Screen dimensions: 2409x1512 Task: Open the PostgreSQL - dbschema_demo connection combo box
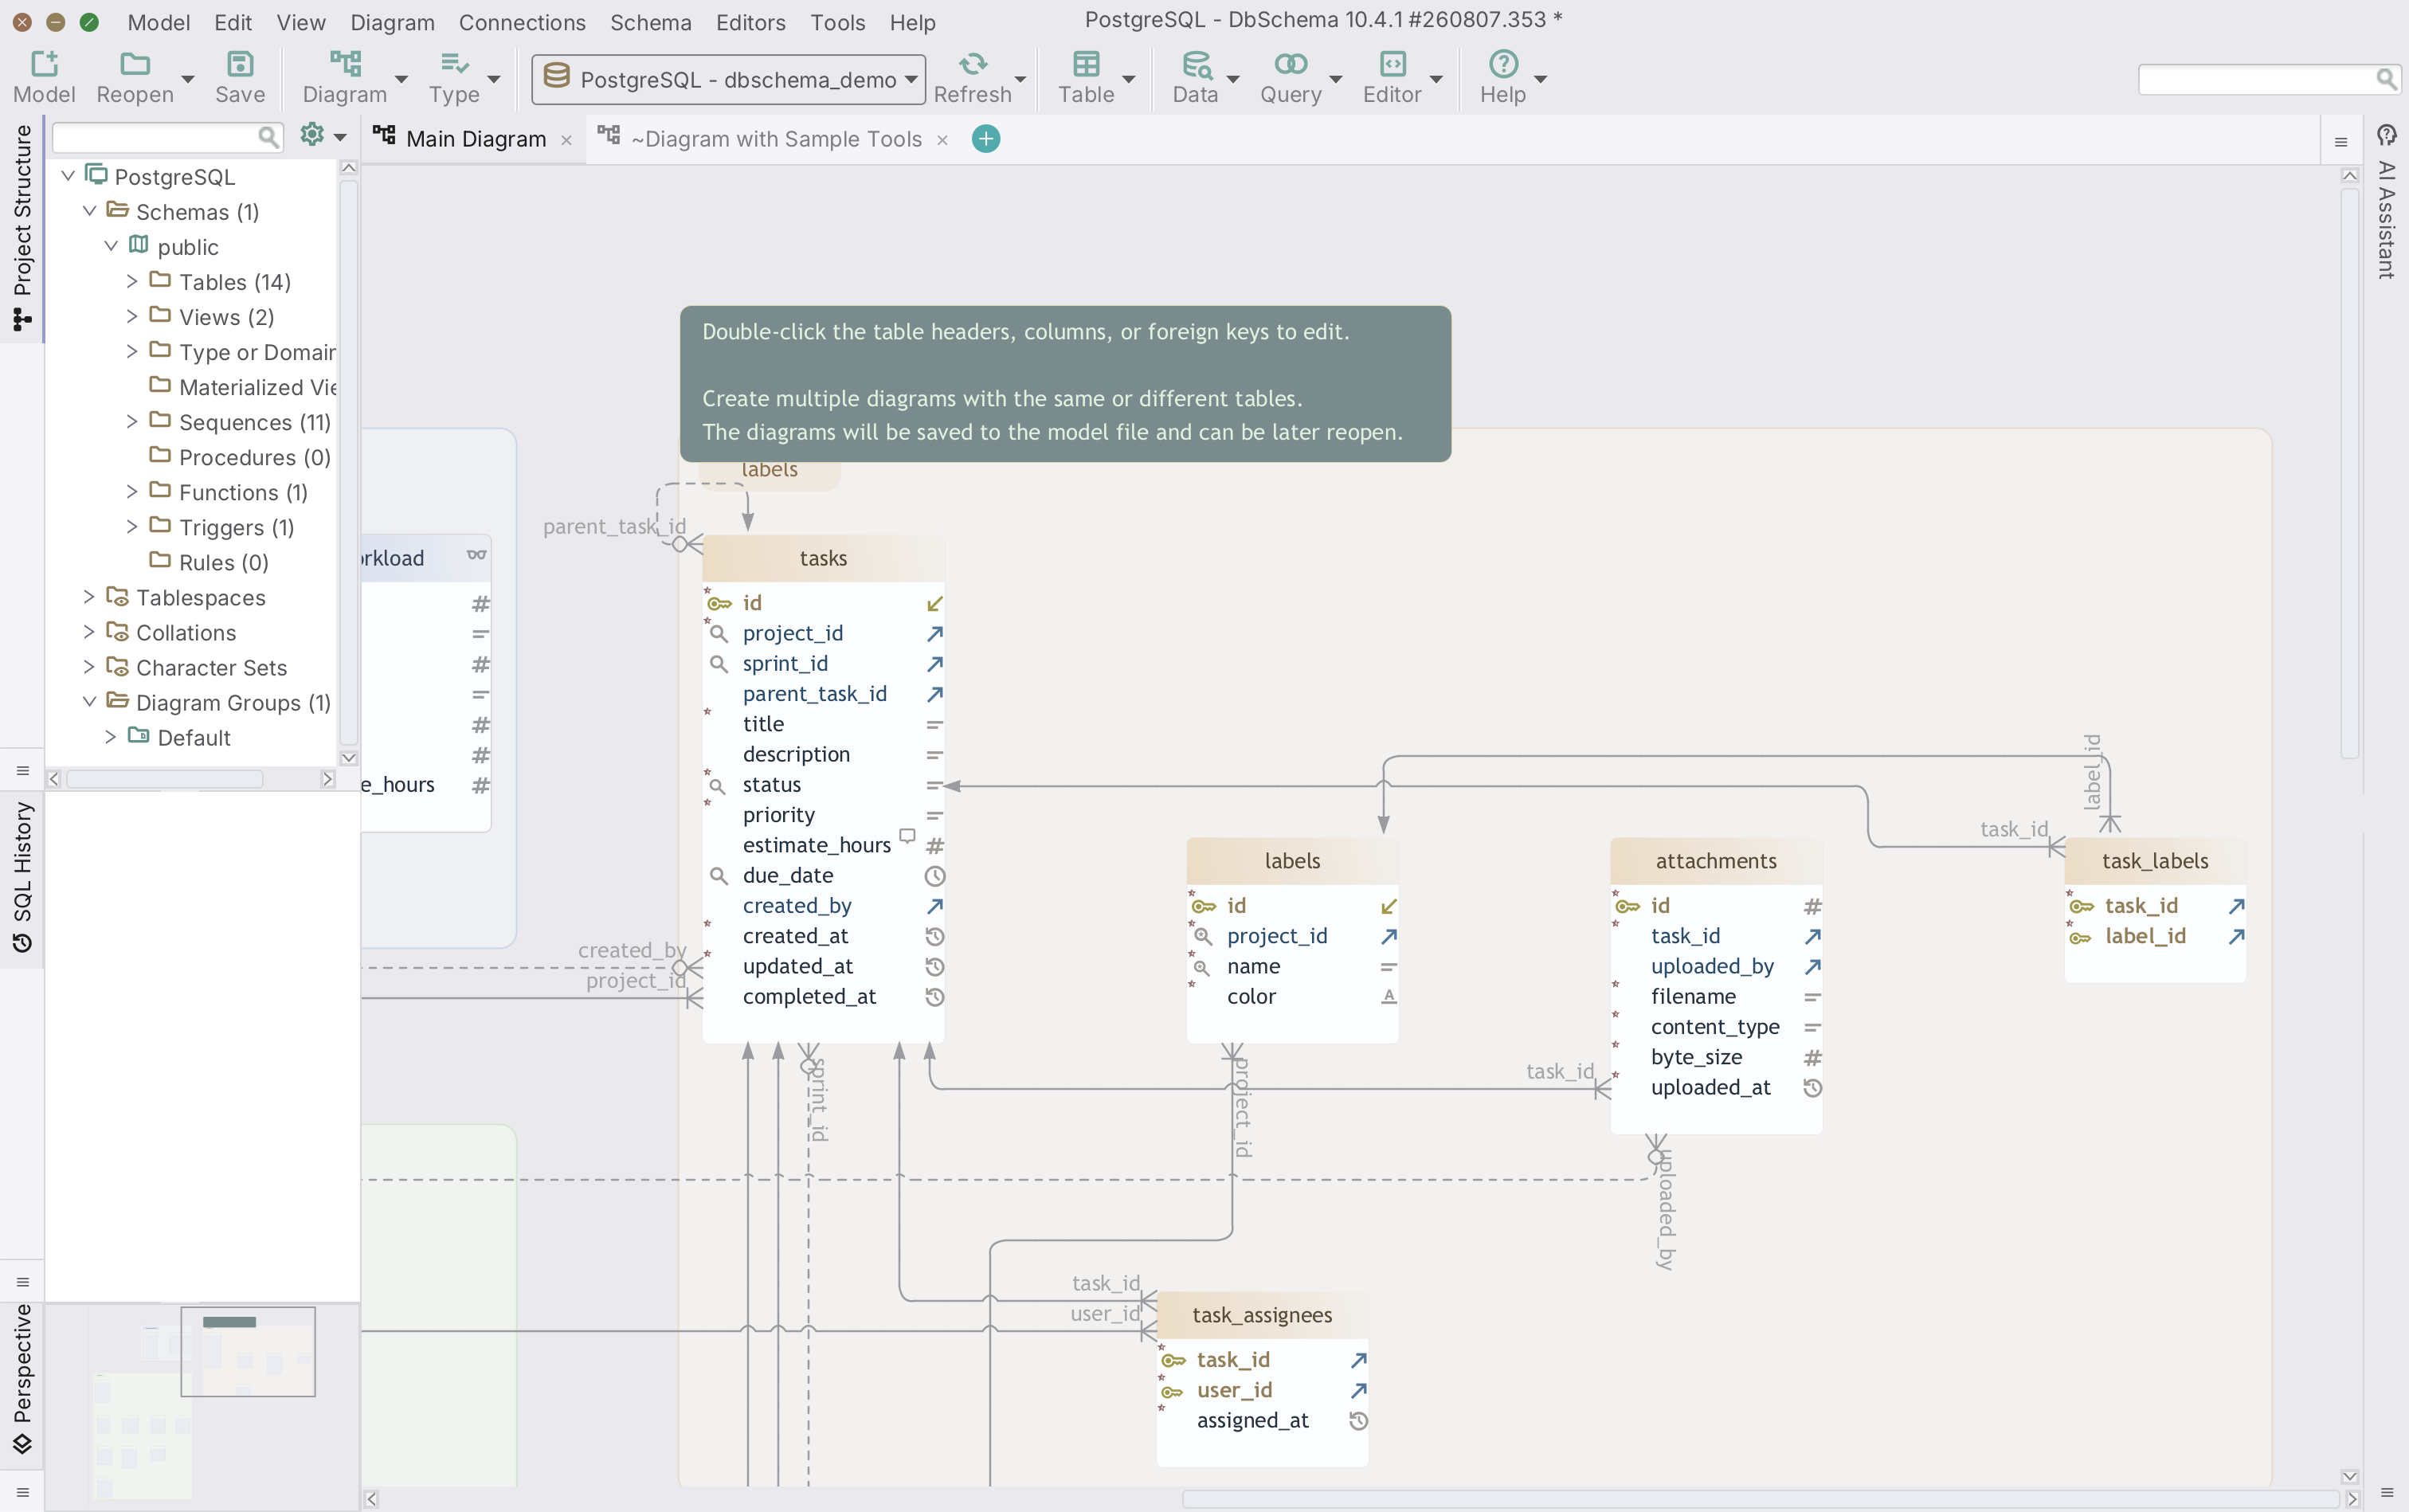point(728,79)
